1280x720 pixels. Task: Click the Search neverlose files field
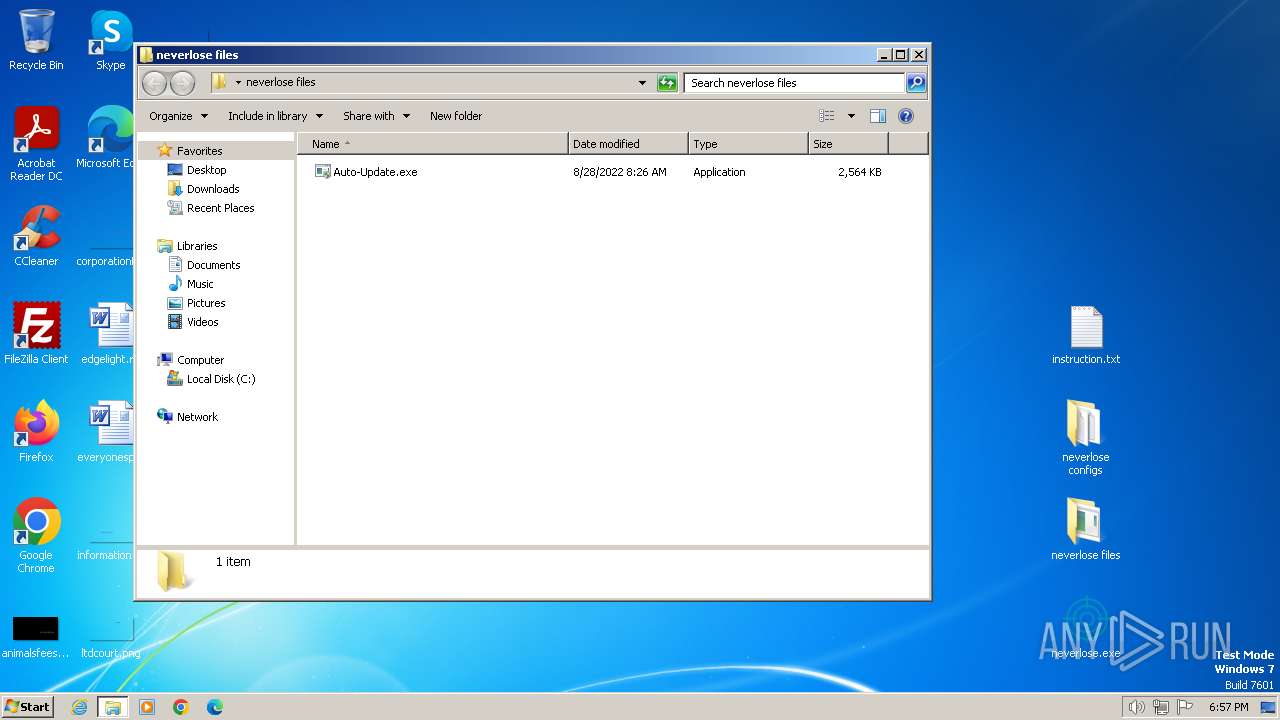tap(795, 83)
